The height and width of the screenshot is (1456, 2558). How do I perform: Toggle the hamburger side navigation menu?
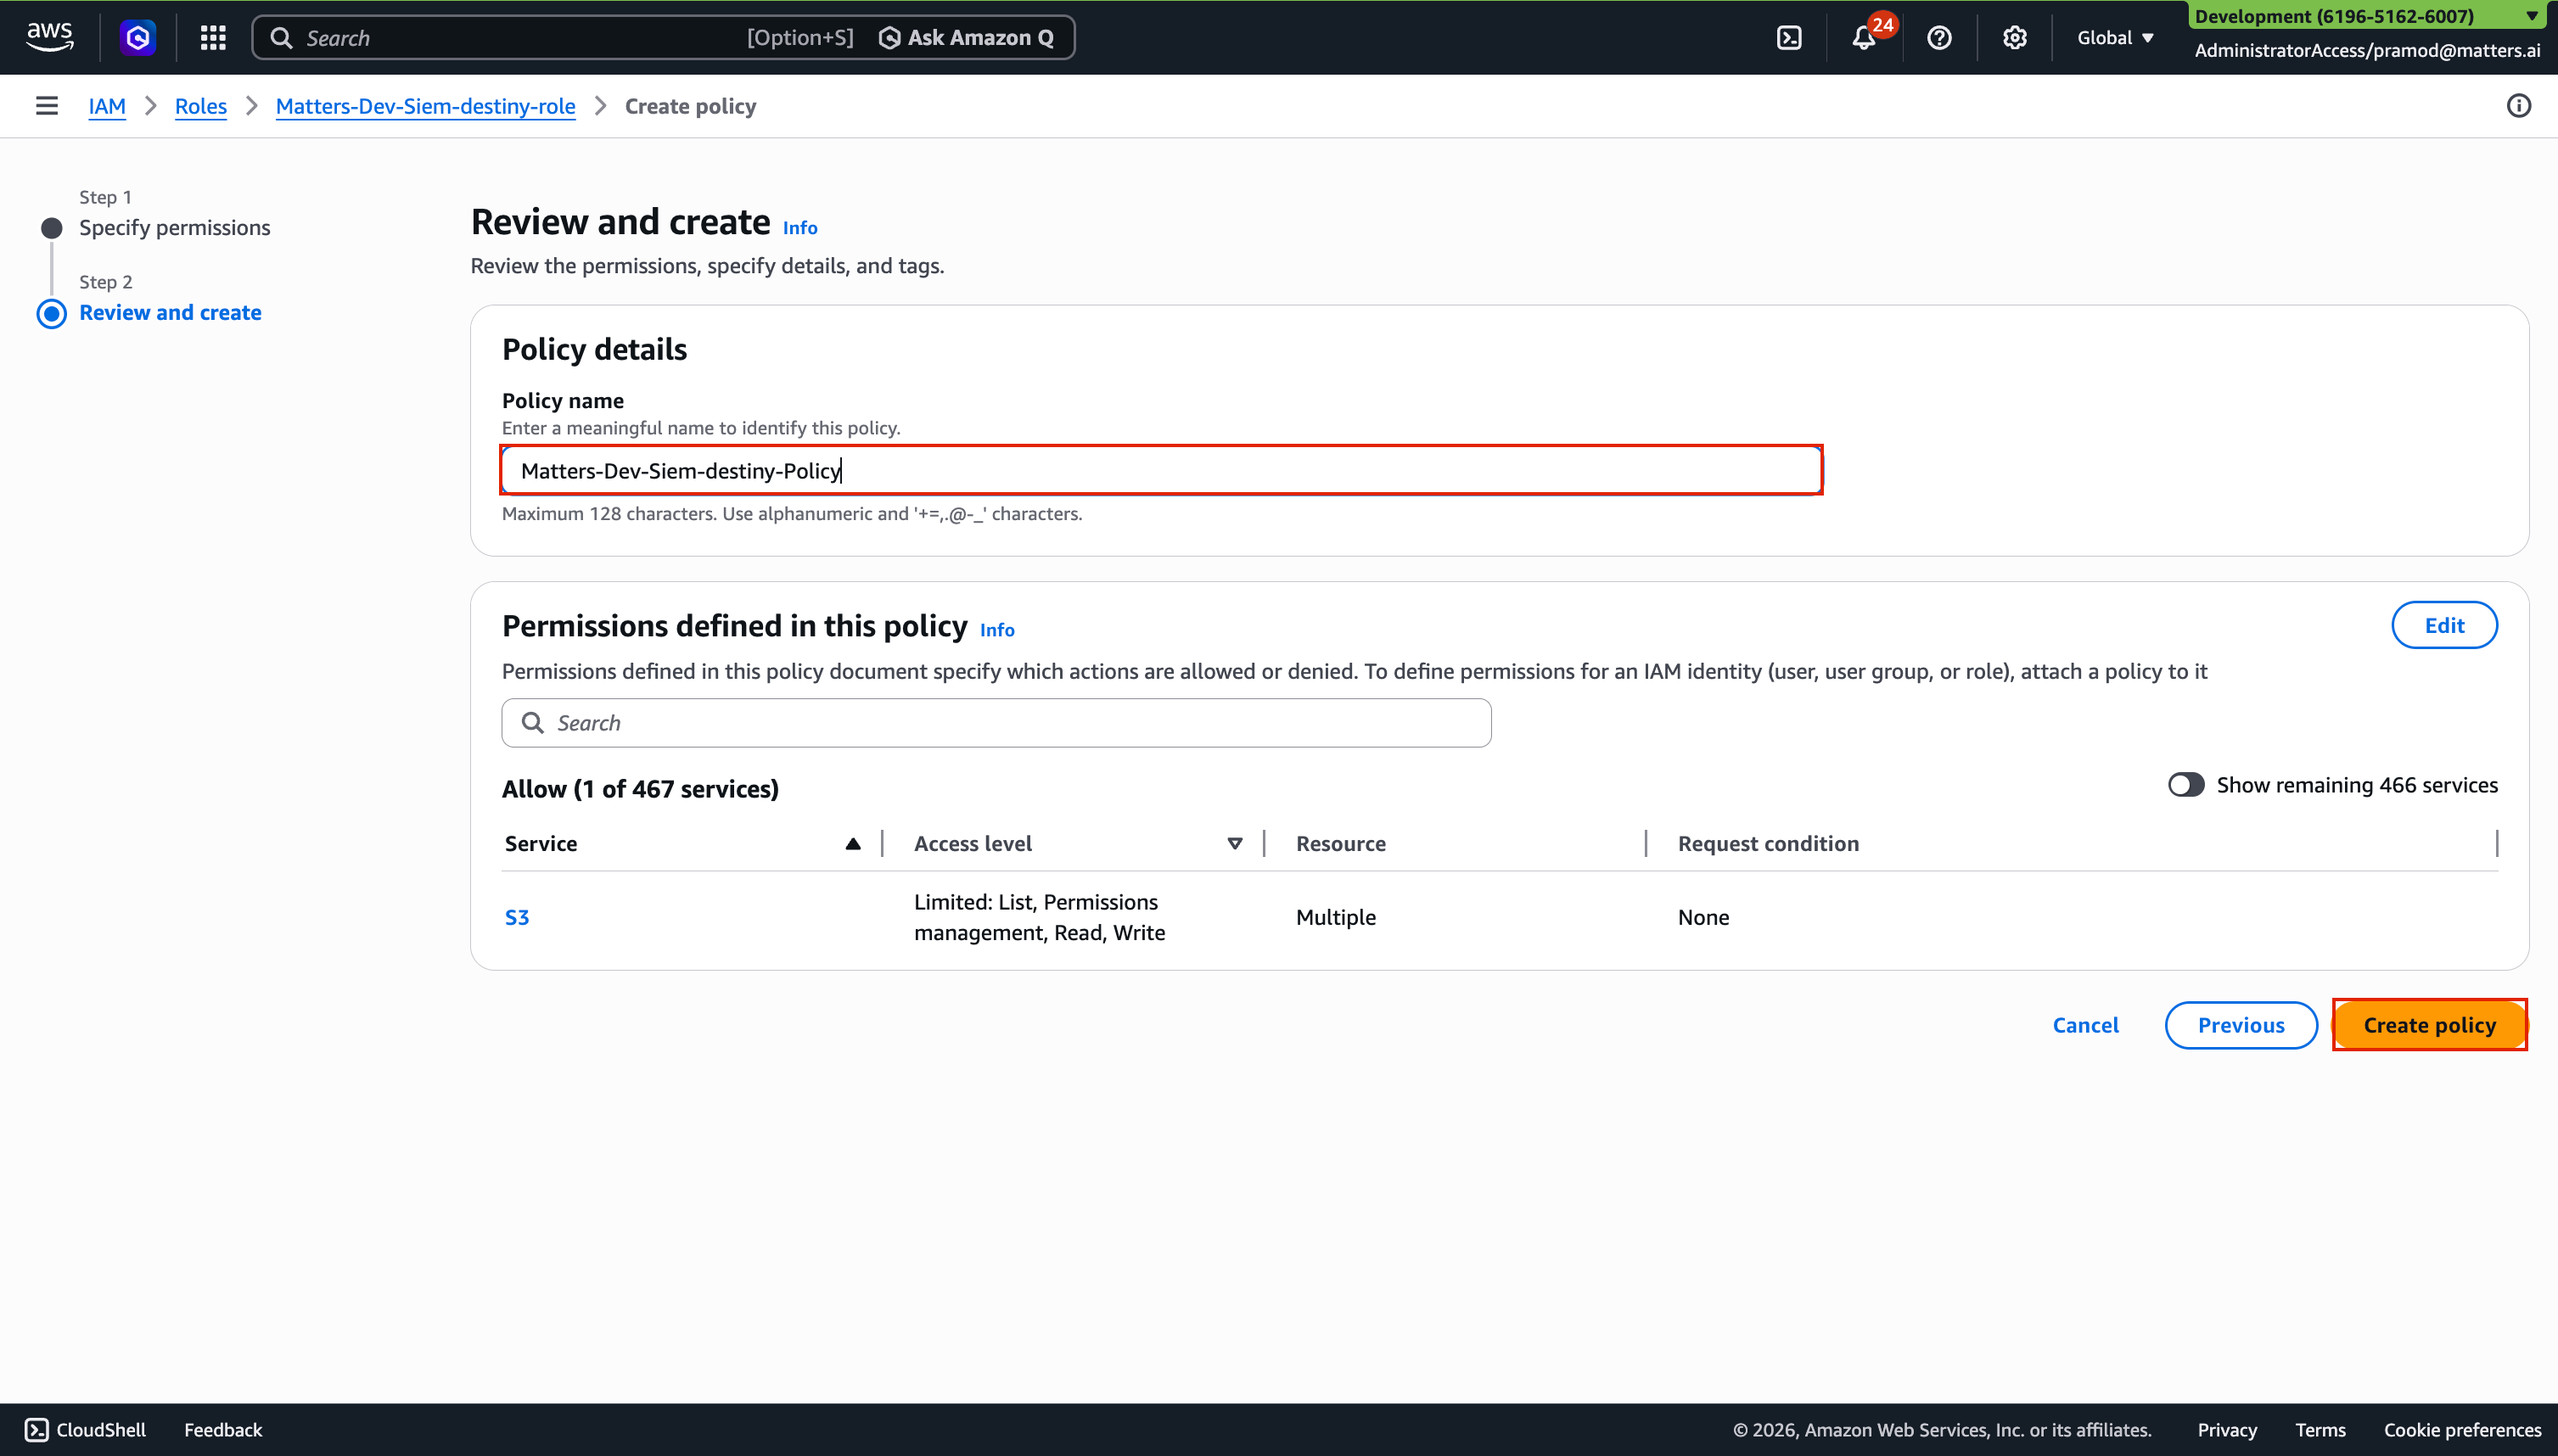coord(47,106)
